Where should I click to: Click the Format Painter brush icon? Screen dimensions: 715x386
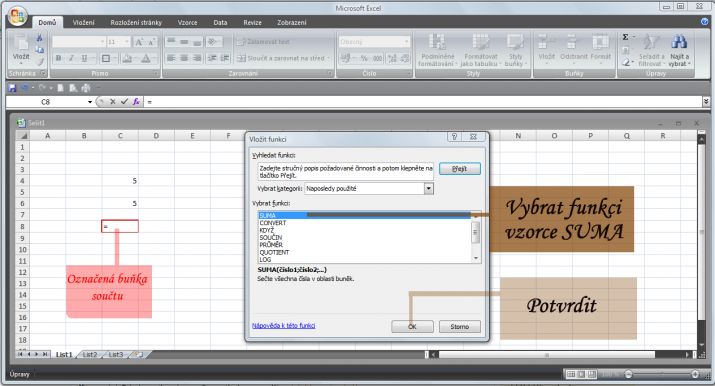40,62
